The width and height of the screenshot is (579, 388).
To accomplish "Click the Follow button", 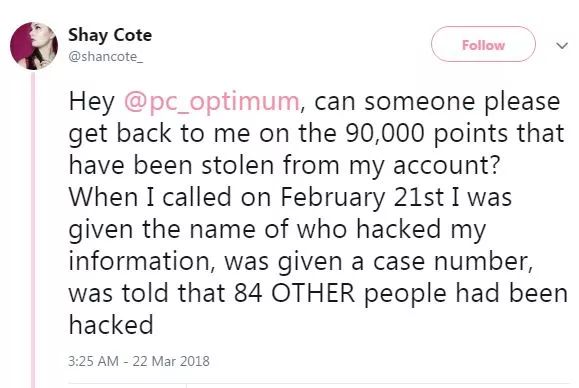I will (x=483, y=44).
